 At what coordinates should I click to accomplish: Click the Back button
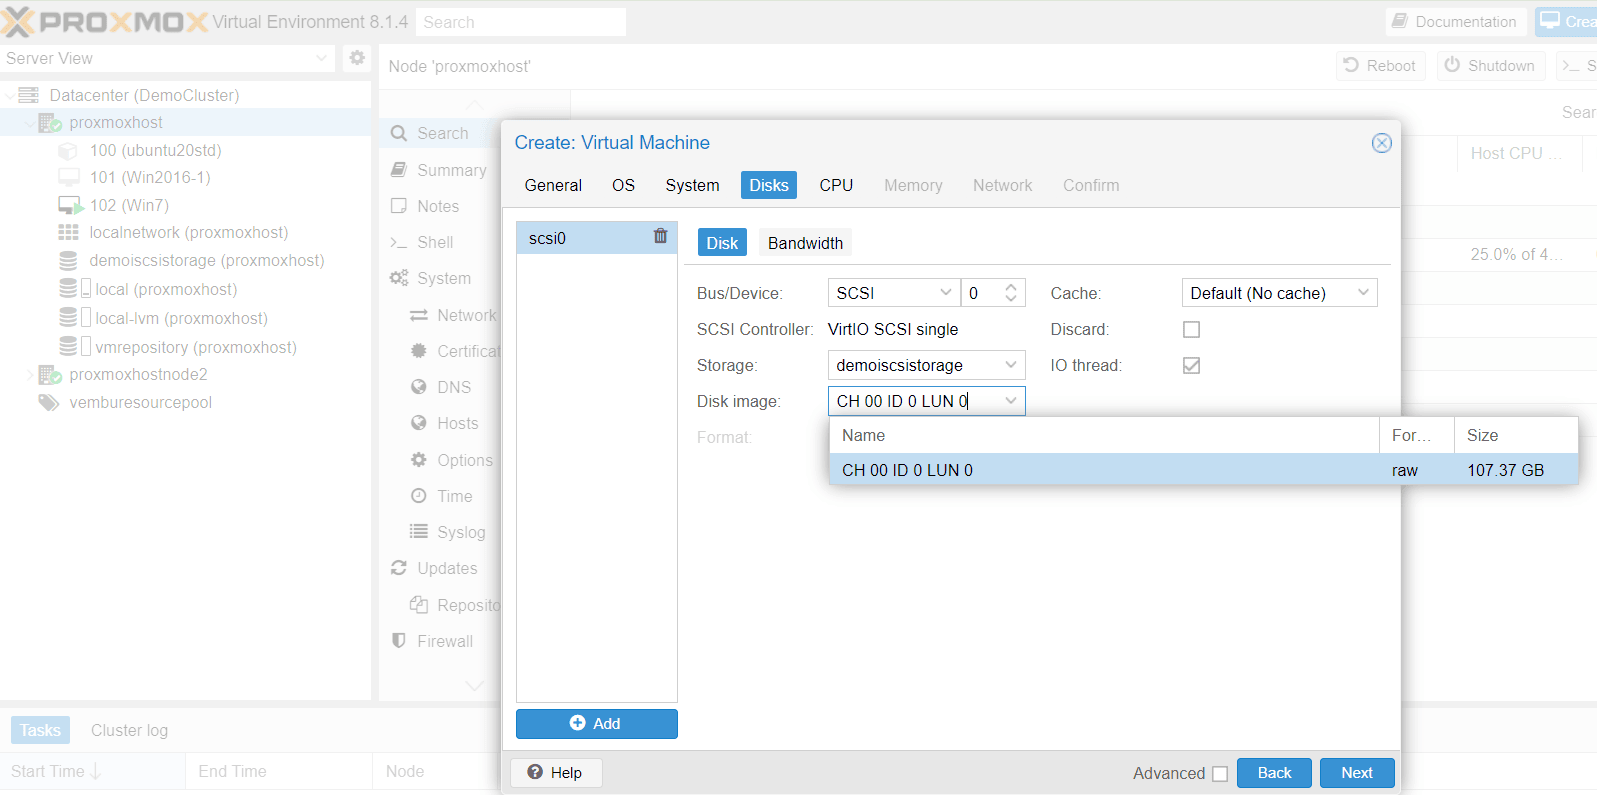(x=1274, y=773)
